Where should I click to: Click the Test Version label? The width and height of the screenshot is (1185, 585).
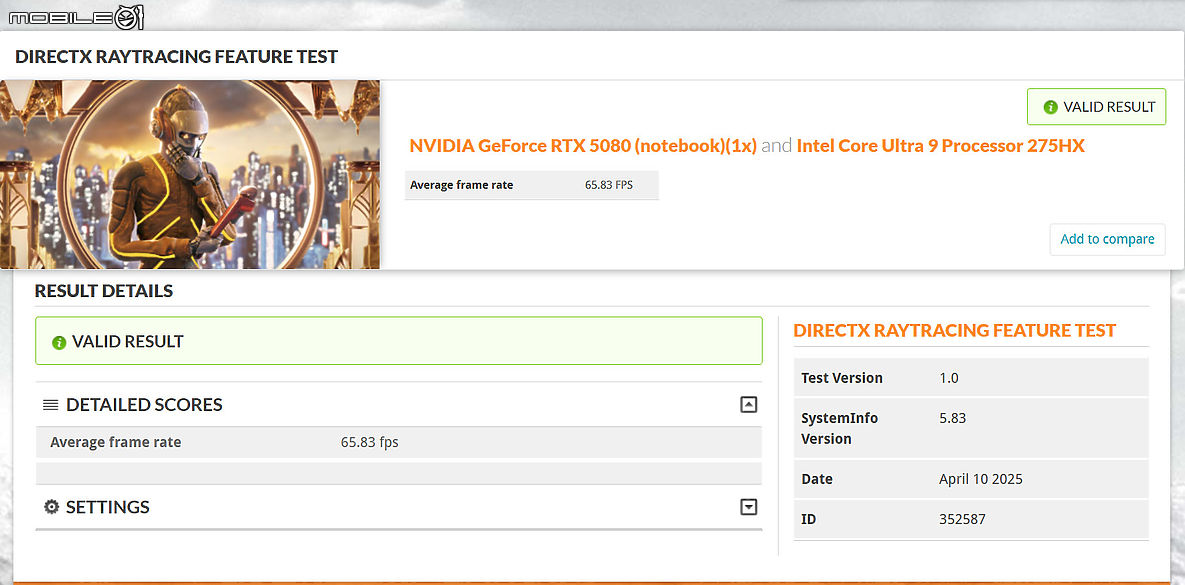click(x=842, y=378)
